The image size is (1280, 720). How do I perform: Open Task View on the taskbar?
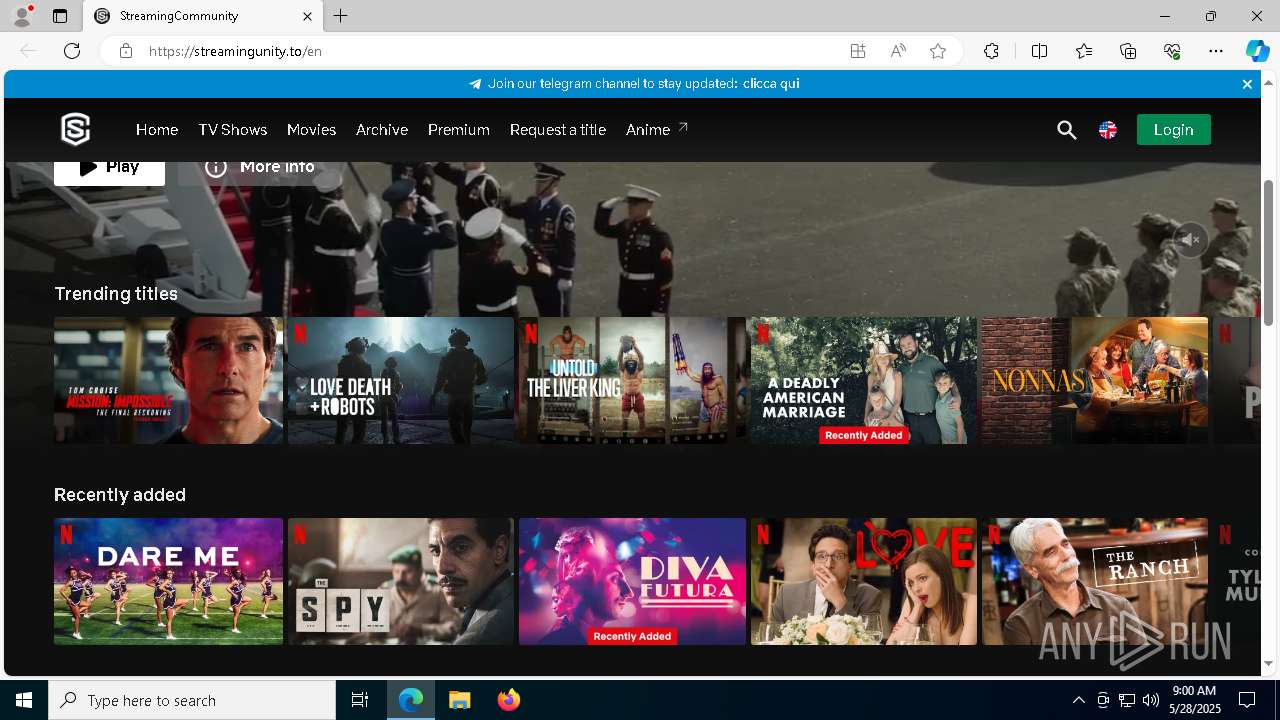click(360, 700)
